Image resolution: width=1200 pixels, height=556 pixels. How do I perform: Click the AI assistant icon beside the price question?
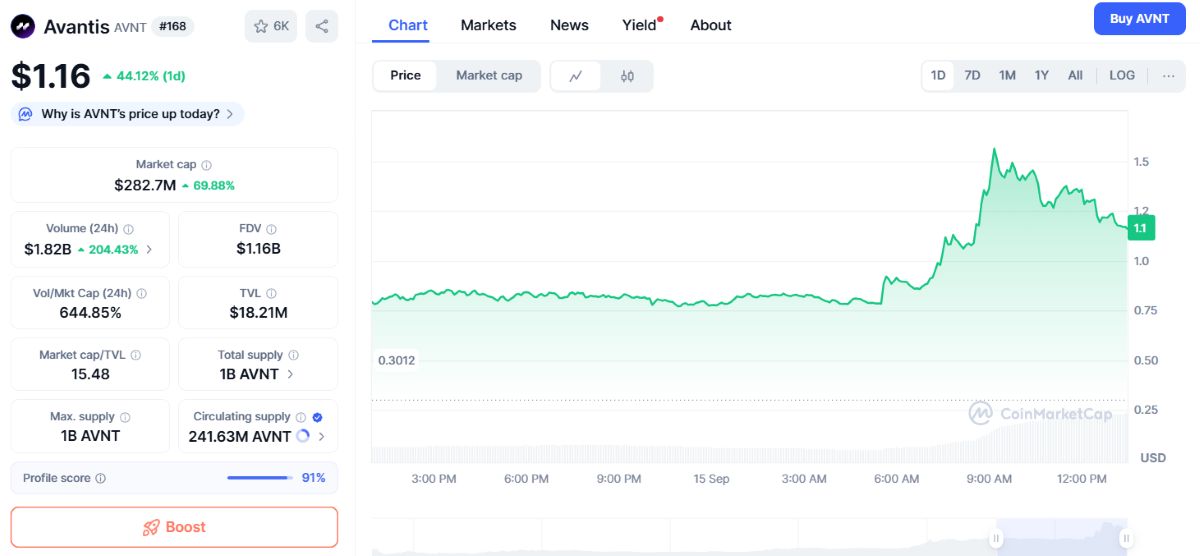pos(24,114)
